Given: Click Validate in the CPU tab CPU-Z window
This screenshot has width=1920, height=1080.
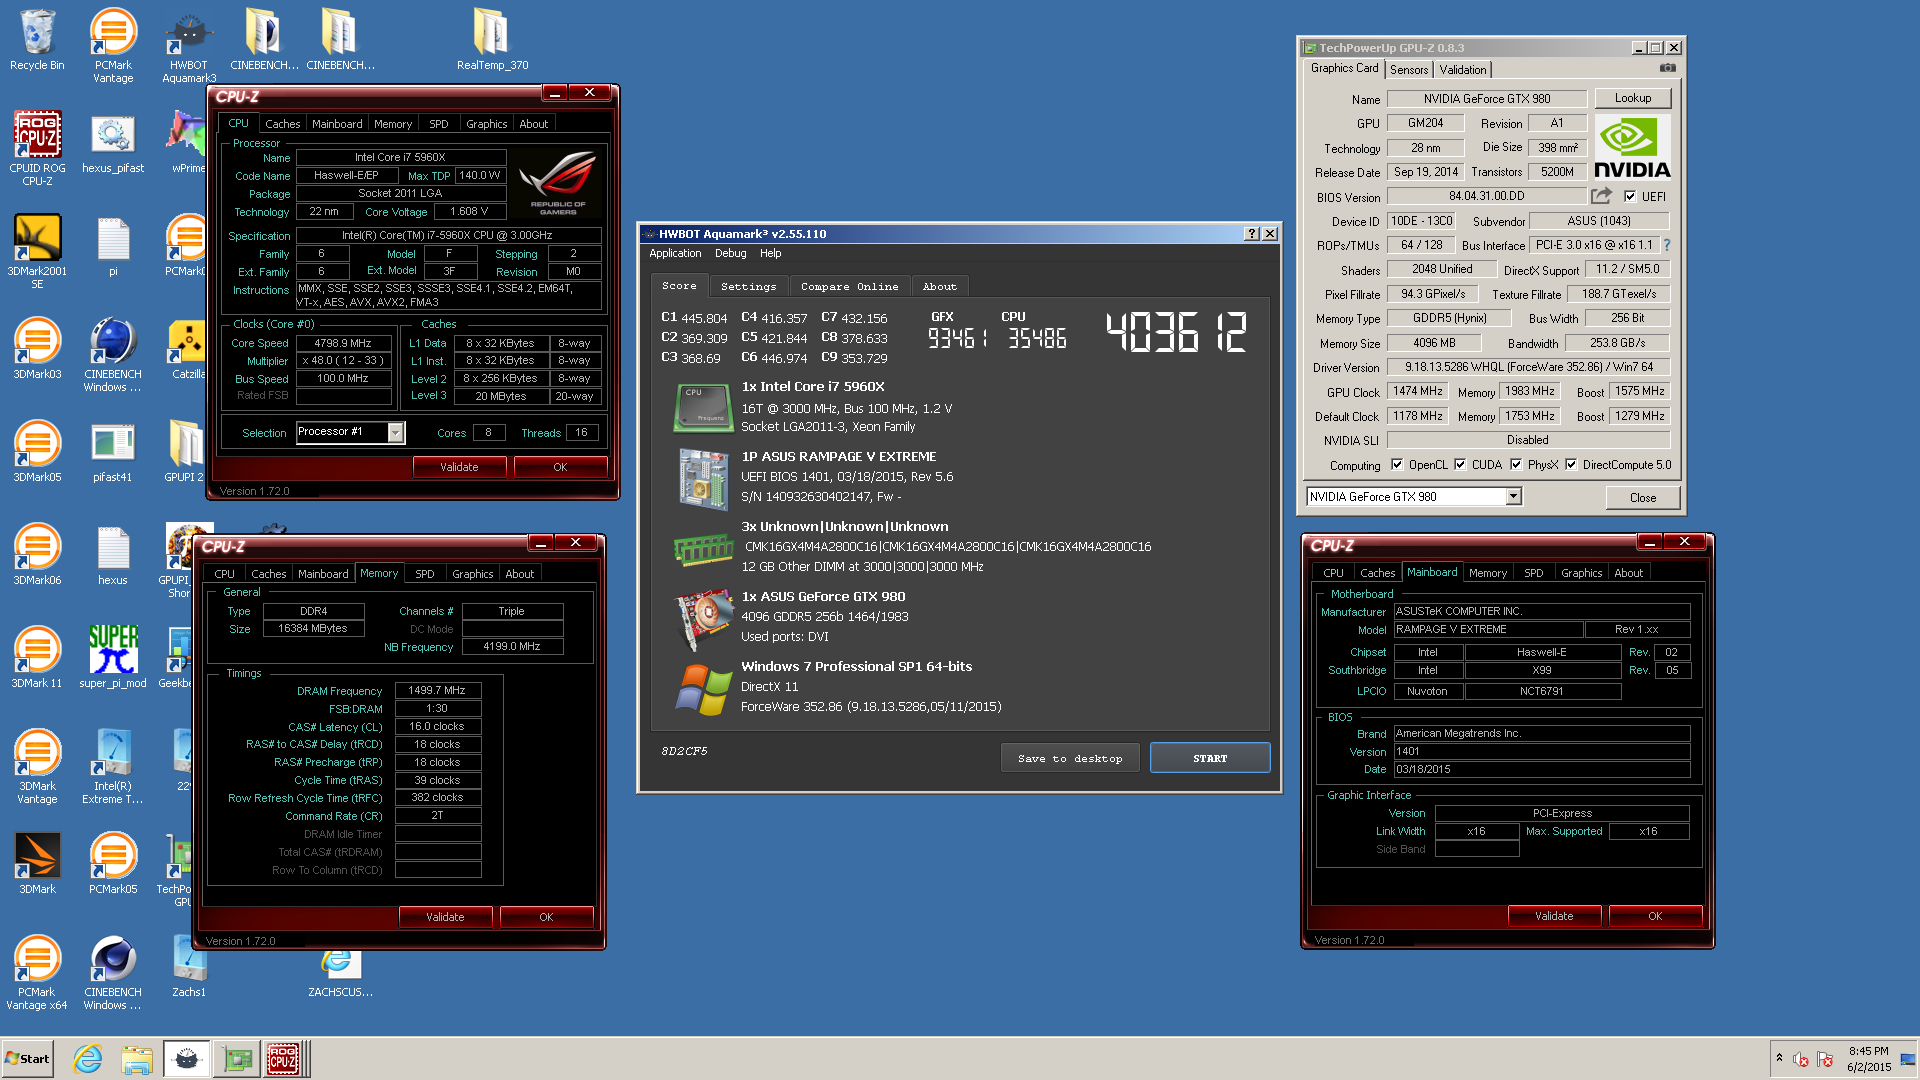Looking at the screenshot, I should point(459,467).
